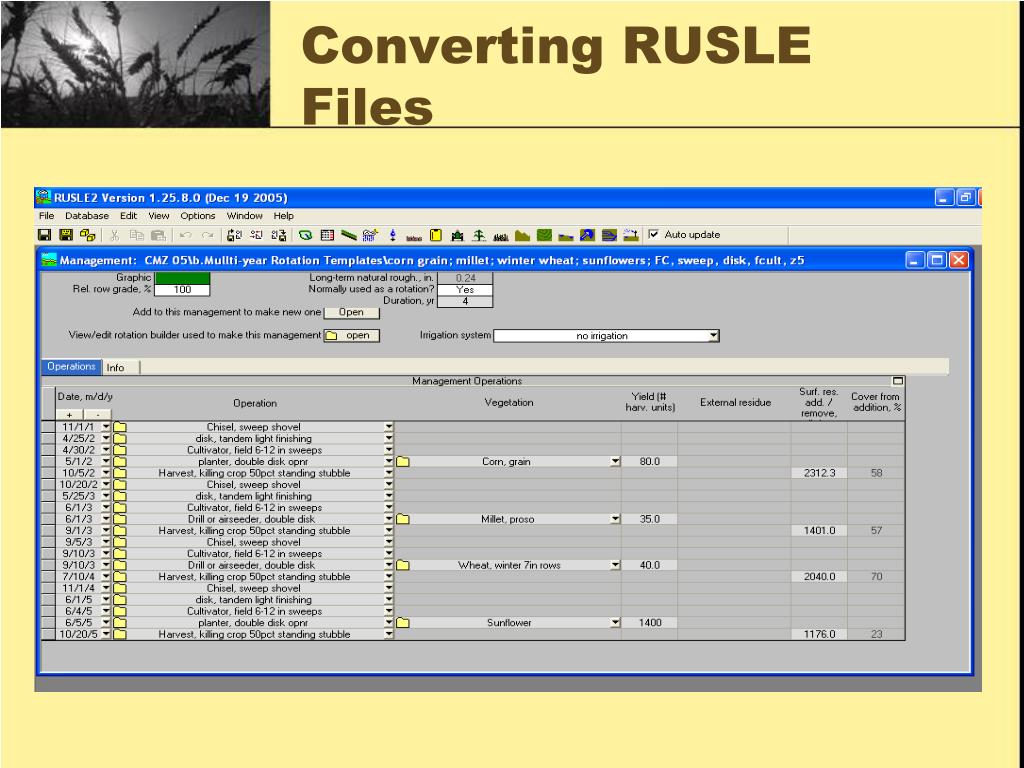Click the Normally used as rotation Yes field
Screen dimensions: 1024x768
(x=465, y=290)
